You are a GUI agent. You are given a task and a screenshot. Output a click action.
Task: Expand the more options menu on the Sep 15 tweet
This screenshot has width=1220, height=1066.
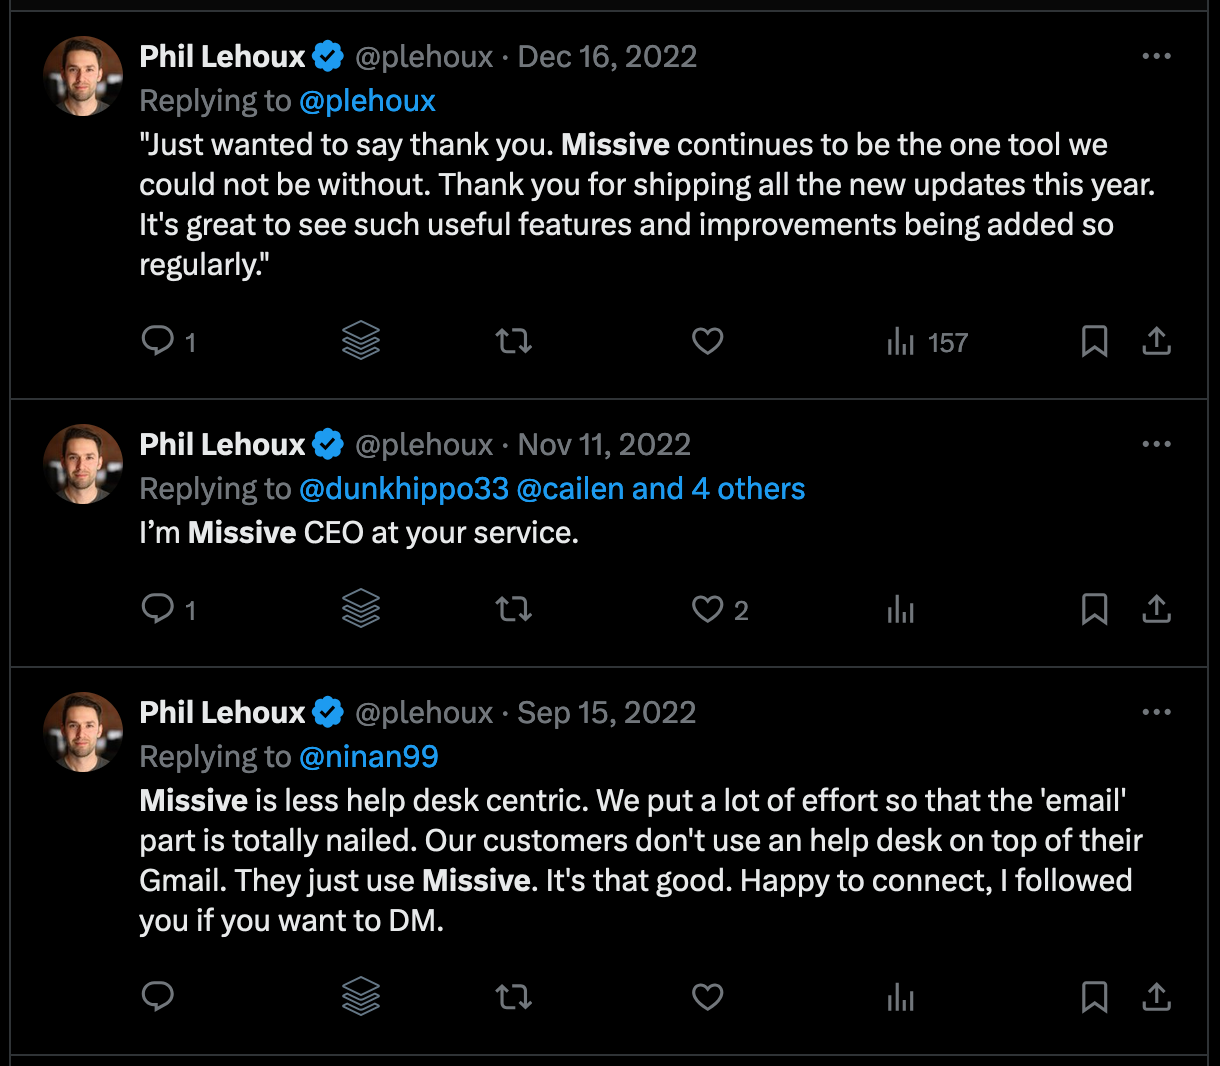coord(1156,711)
